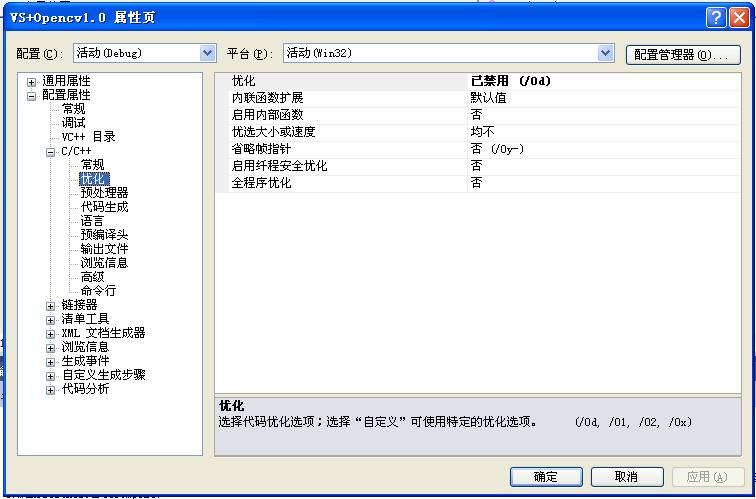Select the 清单工具 tree label
This screenshot has height=499, width=756.
coord(85,319)
